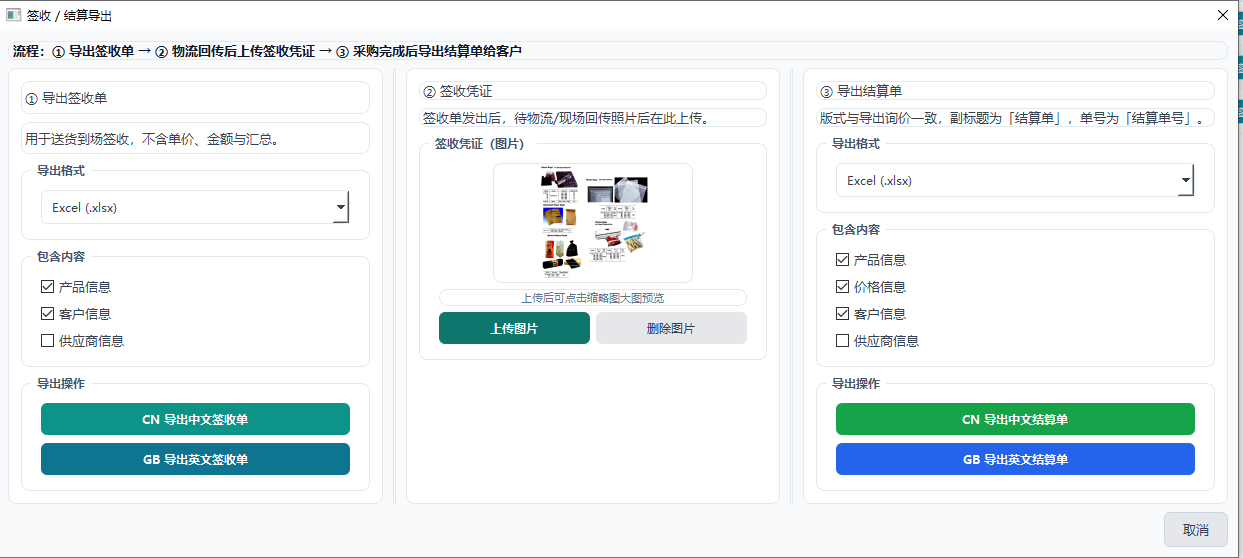Click GB 导出英文签收单 button
Screen dimensions: 1243x558
pyautogui.click(x=195, y=459)
